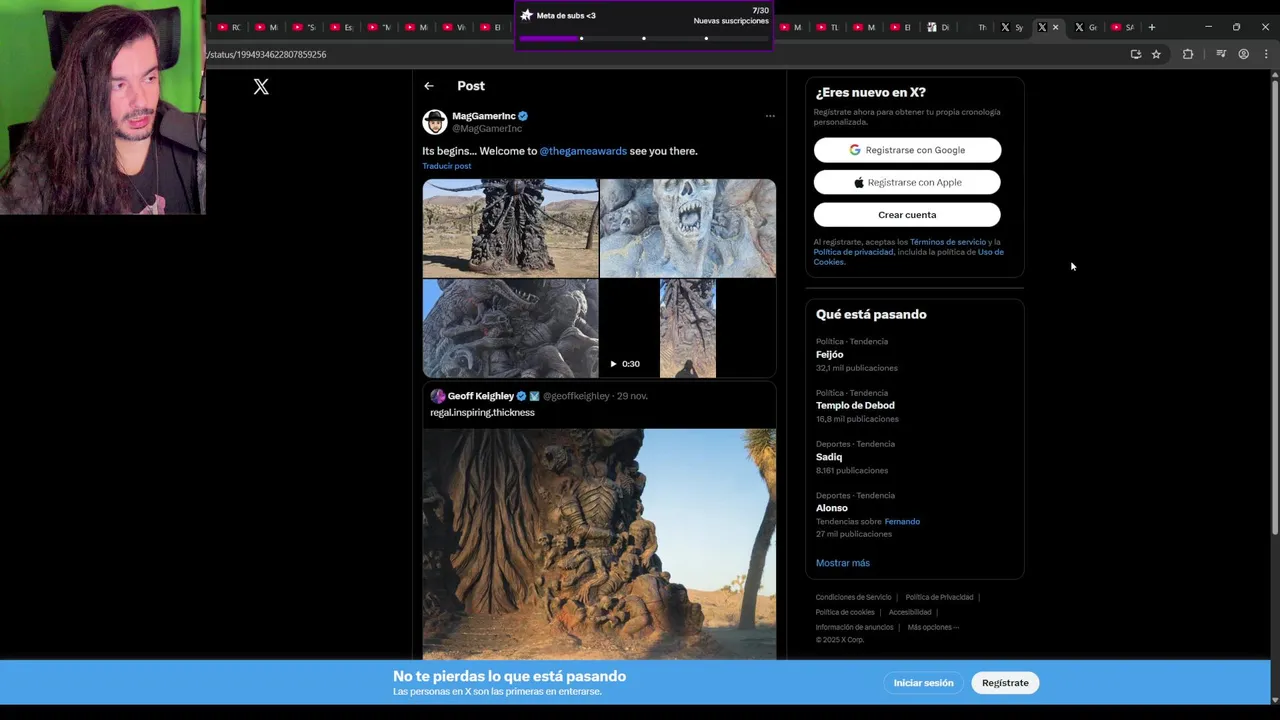Open the bottom-left creature sculpture photo
Screen dimensions: 1280x720
pyautogui.click(x=510, y=328)
